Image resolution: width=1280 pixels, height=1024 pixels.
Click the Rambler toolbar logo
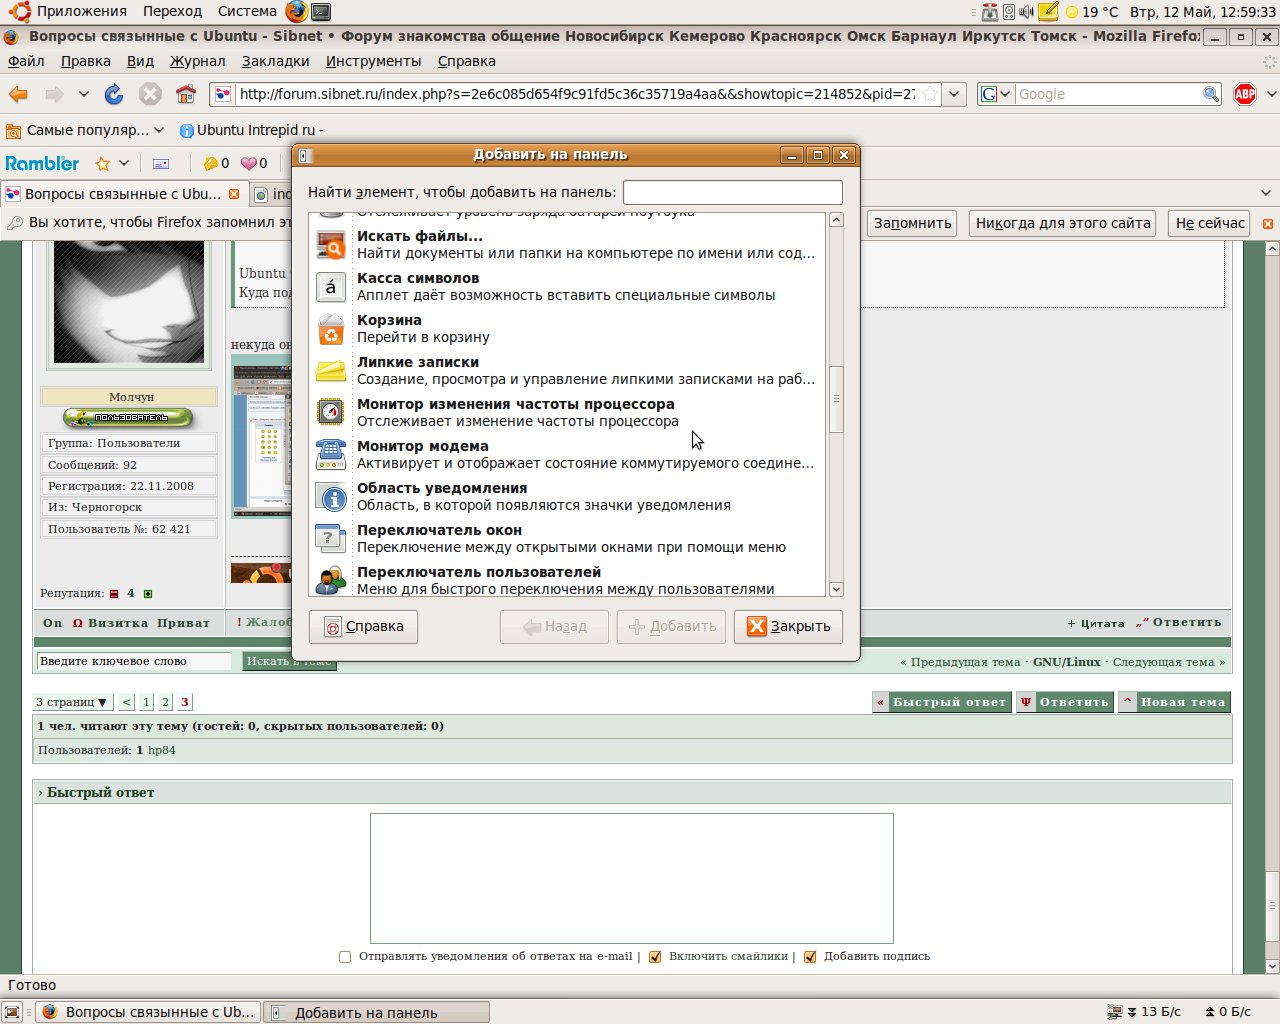click(42, 163)
